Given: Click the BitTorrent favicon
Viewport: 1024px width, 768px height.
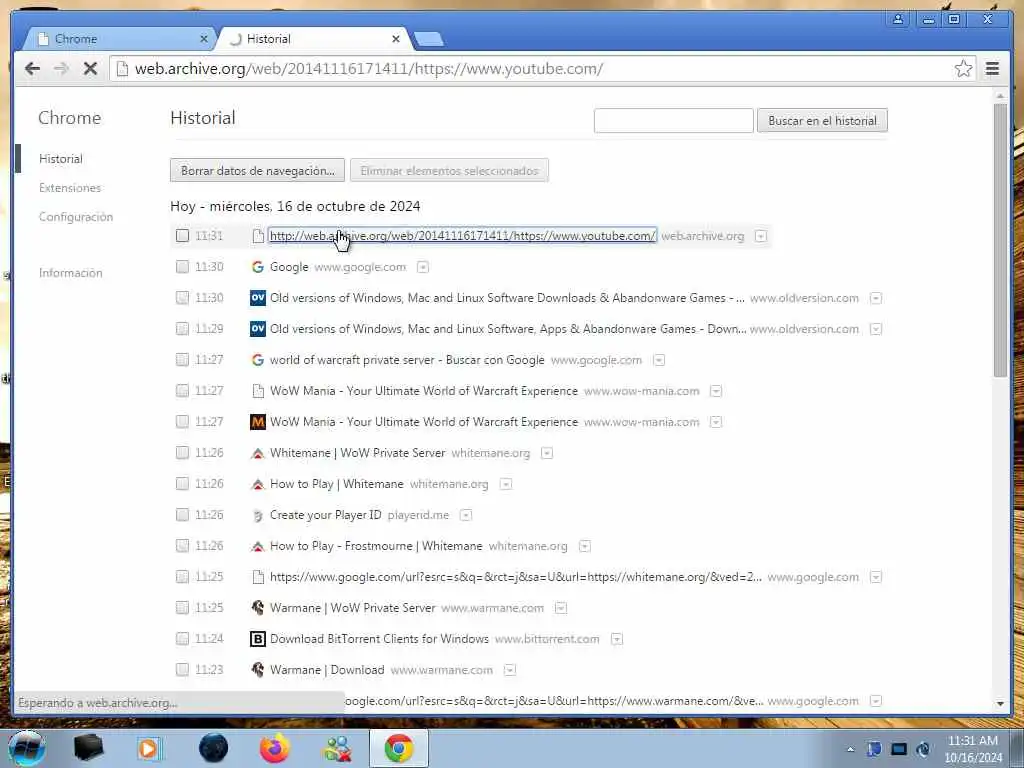Looking at the screenshot, I should pyautogui.click(x=258, y=639).
